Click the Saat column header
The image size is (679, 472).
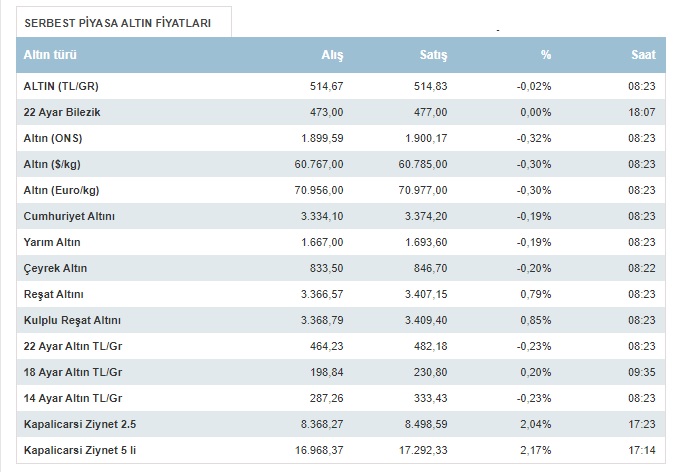coord(643,55)
